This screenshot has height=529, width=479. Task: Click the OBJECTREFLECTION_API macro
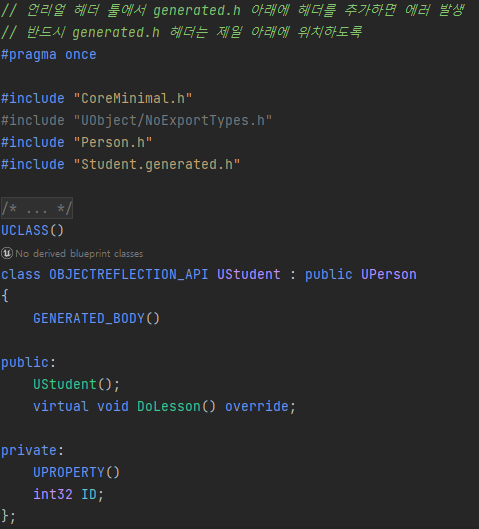click(x=129, y=274)
